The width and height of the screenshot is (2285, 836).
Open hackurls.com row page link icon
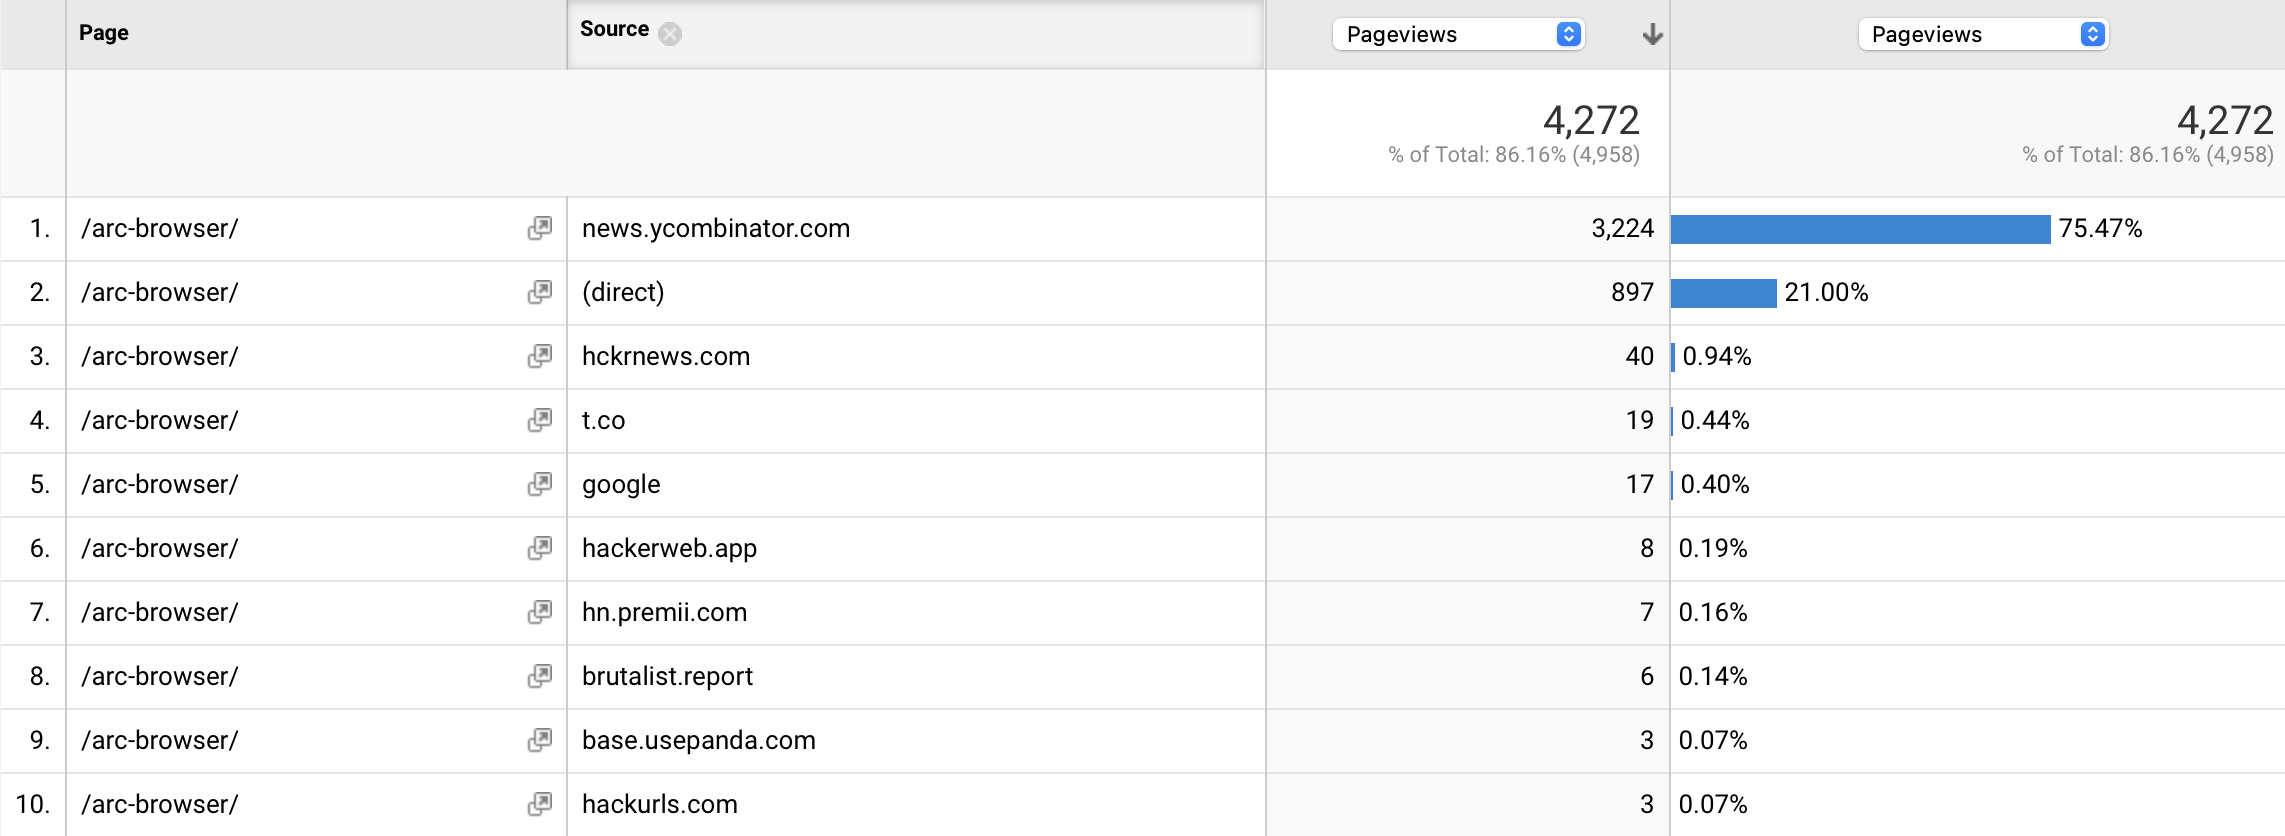click(540, 804)
